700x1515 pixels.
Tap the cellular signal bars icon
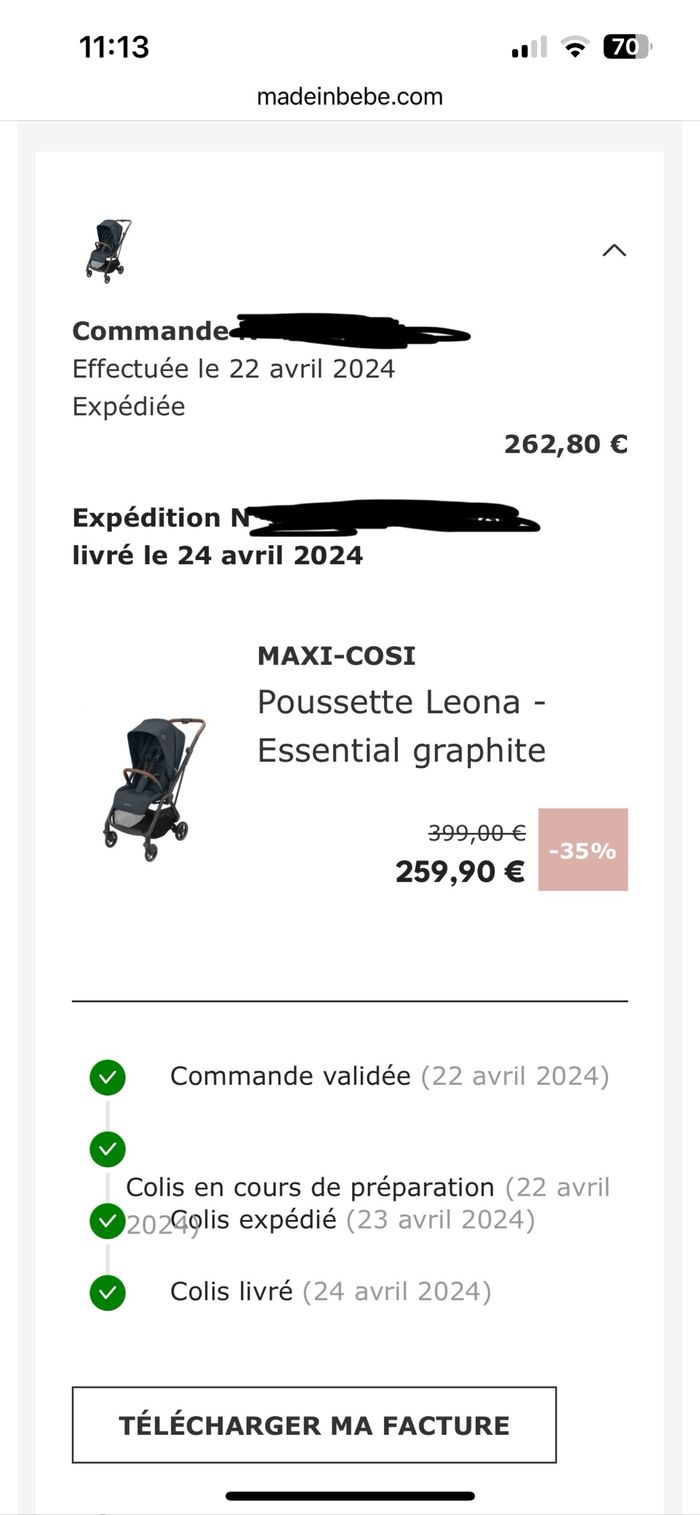pos(529,48)
